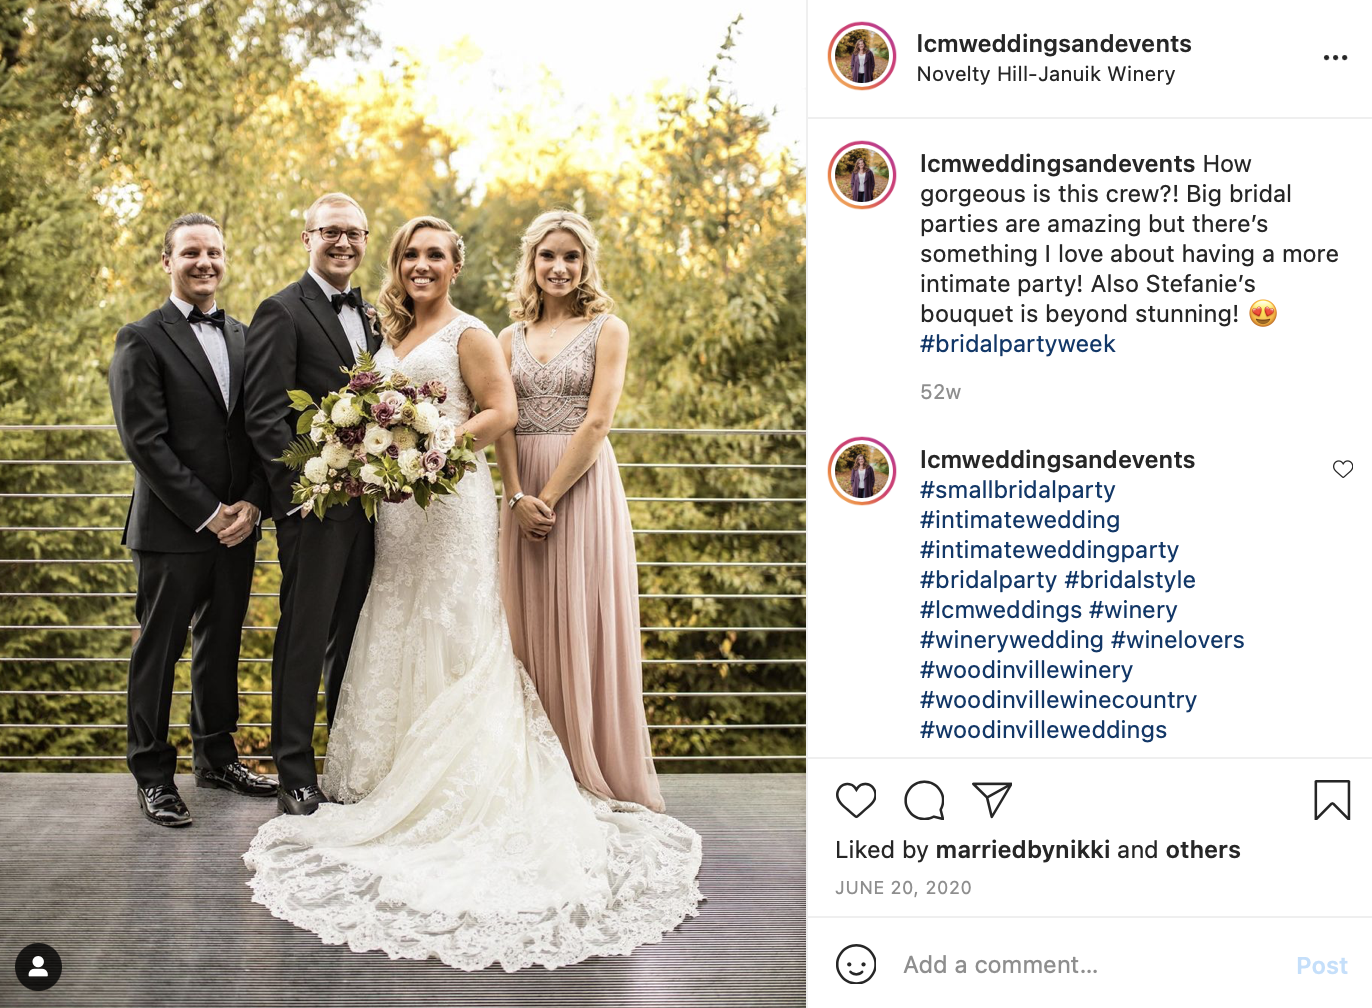Image resolution: width=1372 pixels, height=1008 pixels.
Task: Click the Add a comment field
Action: pyautogui.click(x=1090, y=965)
